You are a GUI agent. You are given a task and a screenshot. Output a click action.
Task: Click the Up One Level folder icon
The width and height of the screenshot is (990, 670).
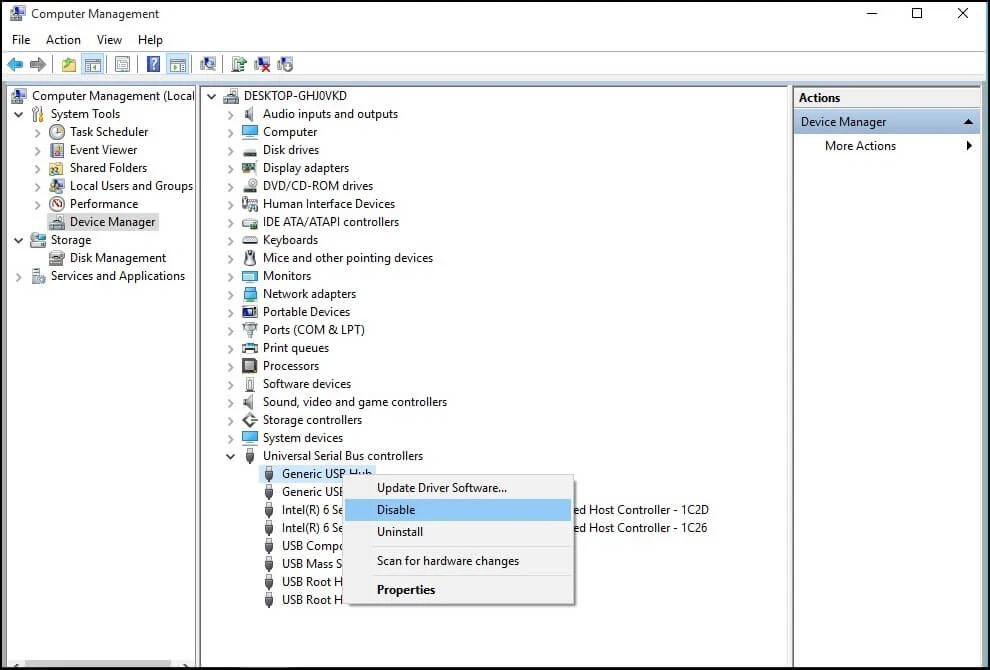click(x=68, y=65)
